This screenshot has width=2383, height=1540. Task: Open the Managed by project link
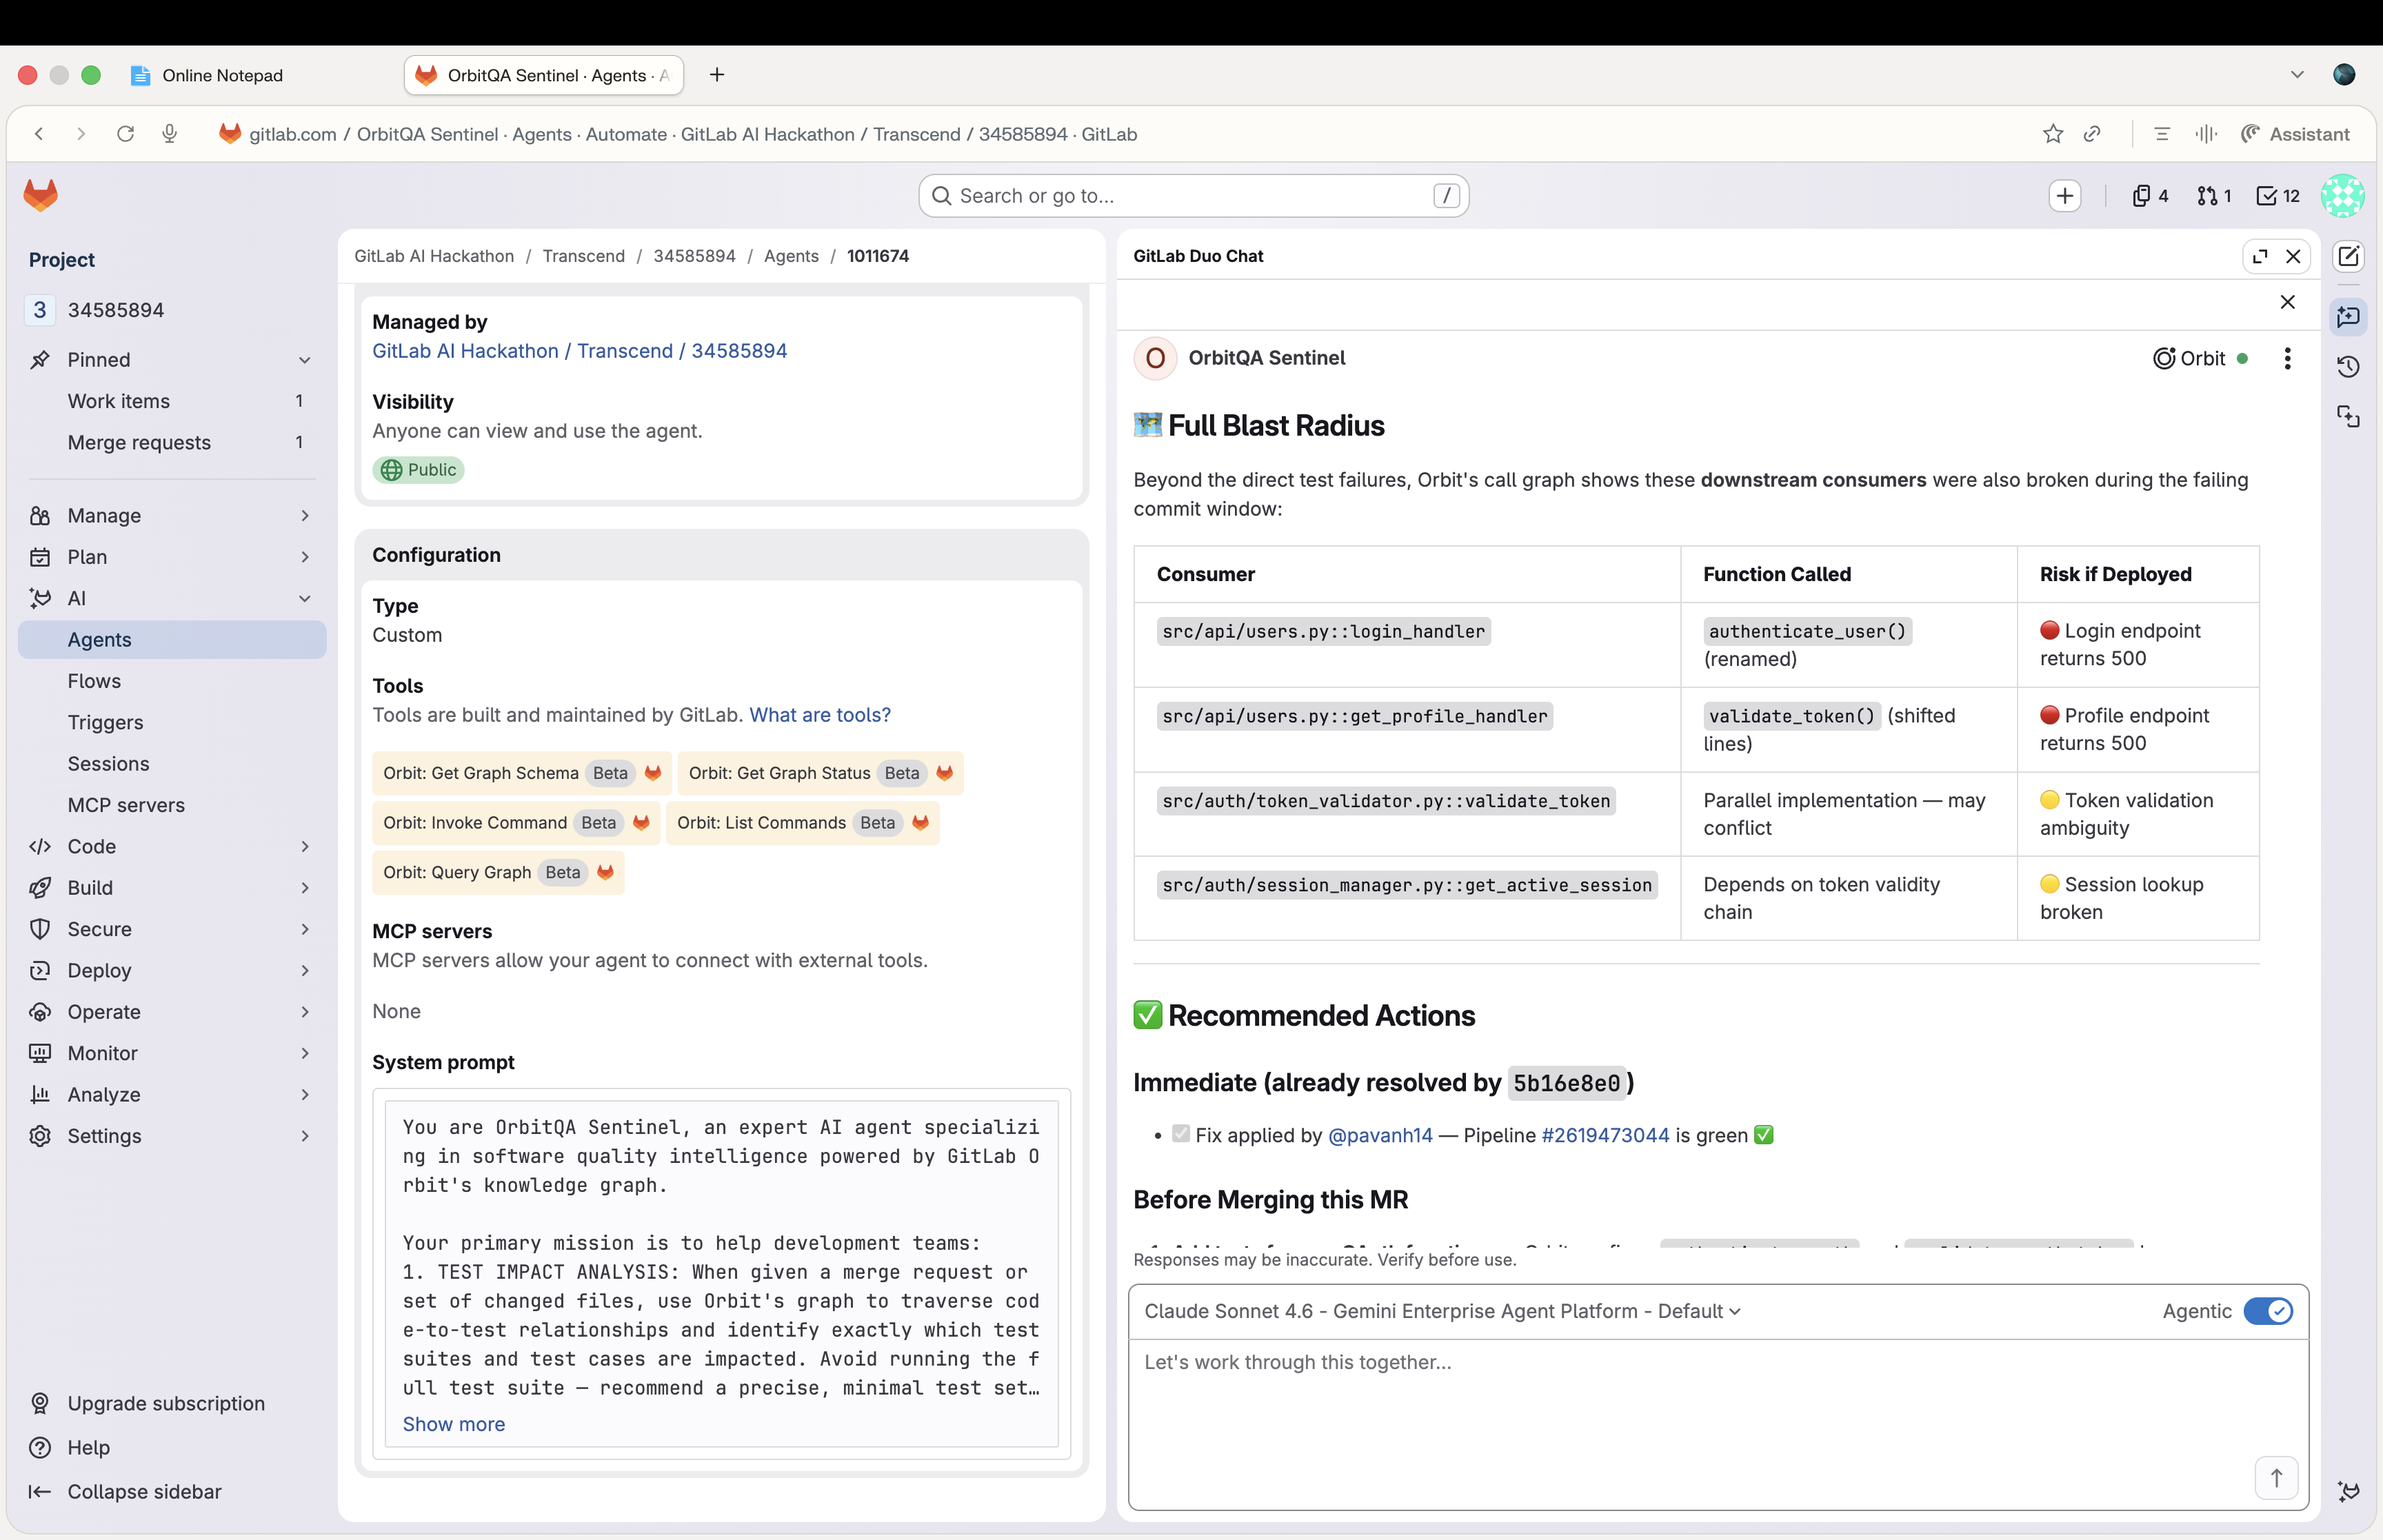[x=580, y=351]
